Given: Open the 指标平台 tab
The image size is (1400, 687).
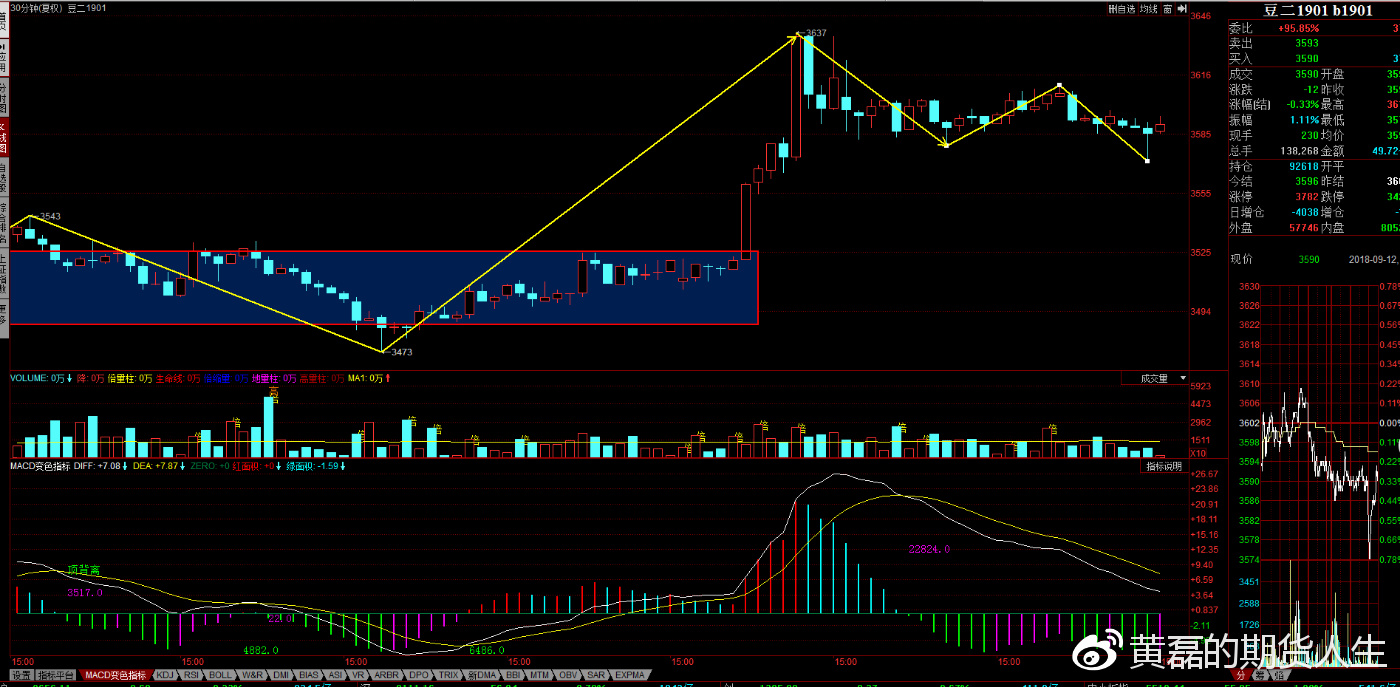Looking at the screenshot, I should pos(56,675).
